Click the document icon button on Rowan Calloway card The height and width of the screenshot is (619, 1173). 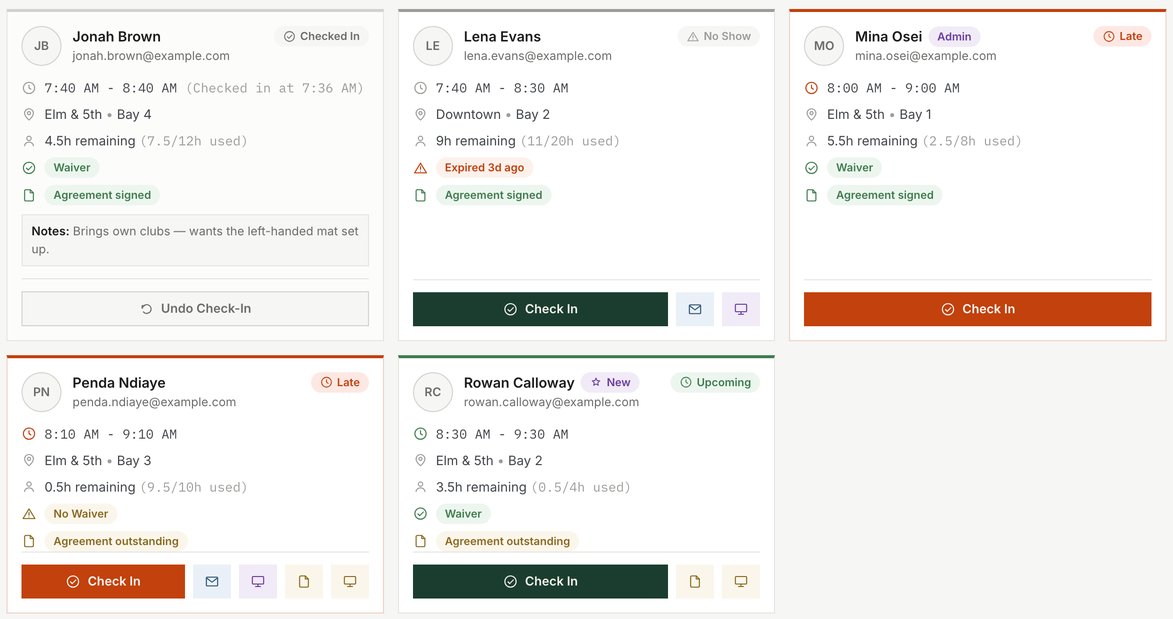(695, 582)
